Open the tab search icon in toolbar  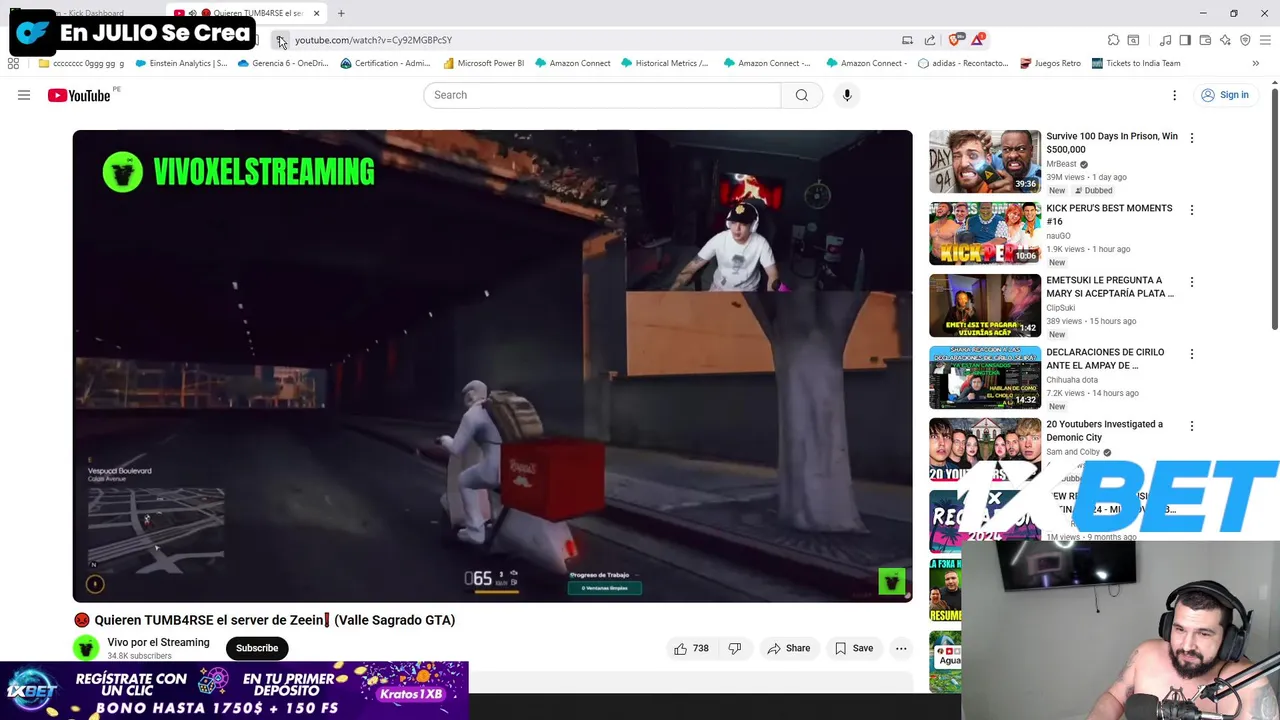point(1133,40)
